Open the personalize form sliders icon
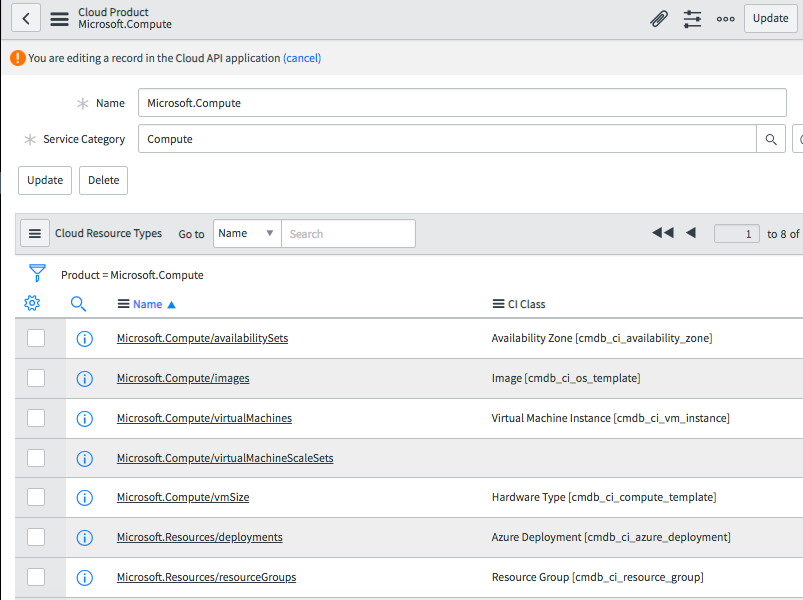Viewport: 803px width, 600px height. tap(692, 19)
